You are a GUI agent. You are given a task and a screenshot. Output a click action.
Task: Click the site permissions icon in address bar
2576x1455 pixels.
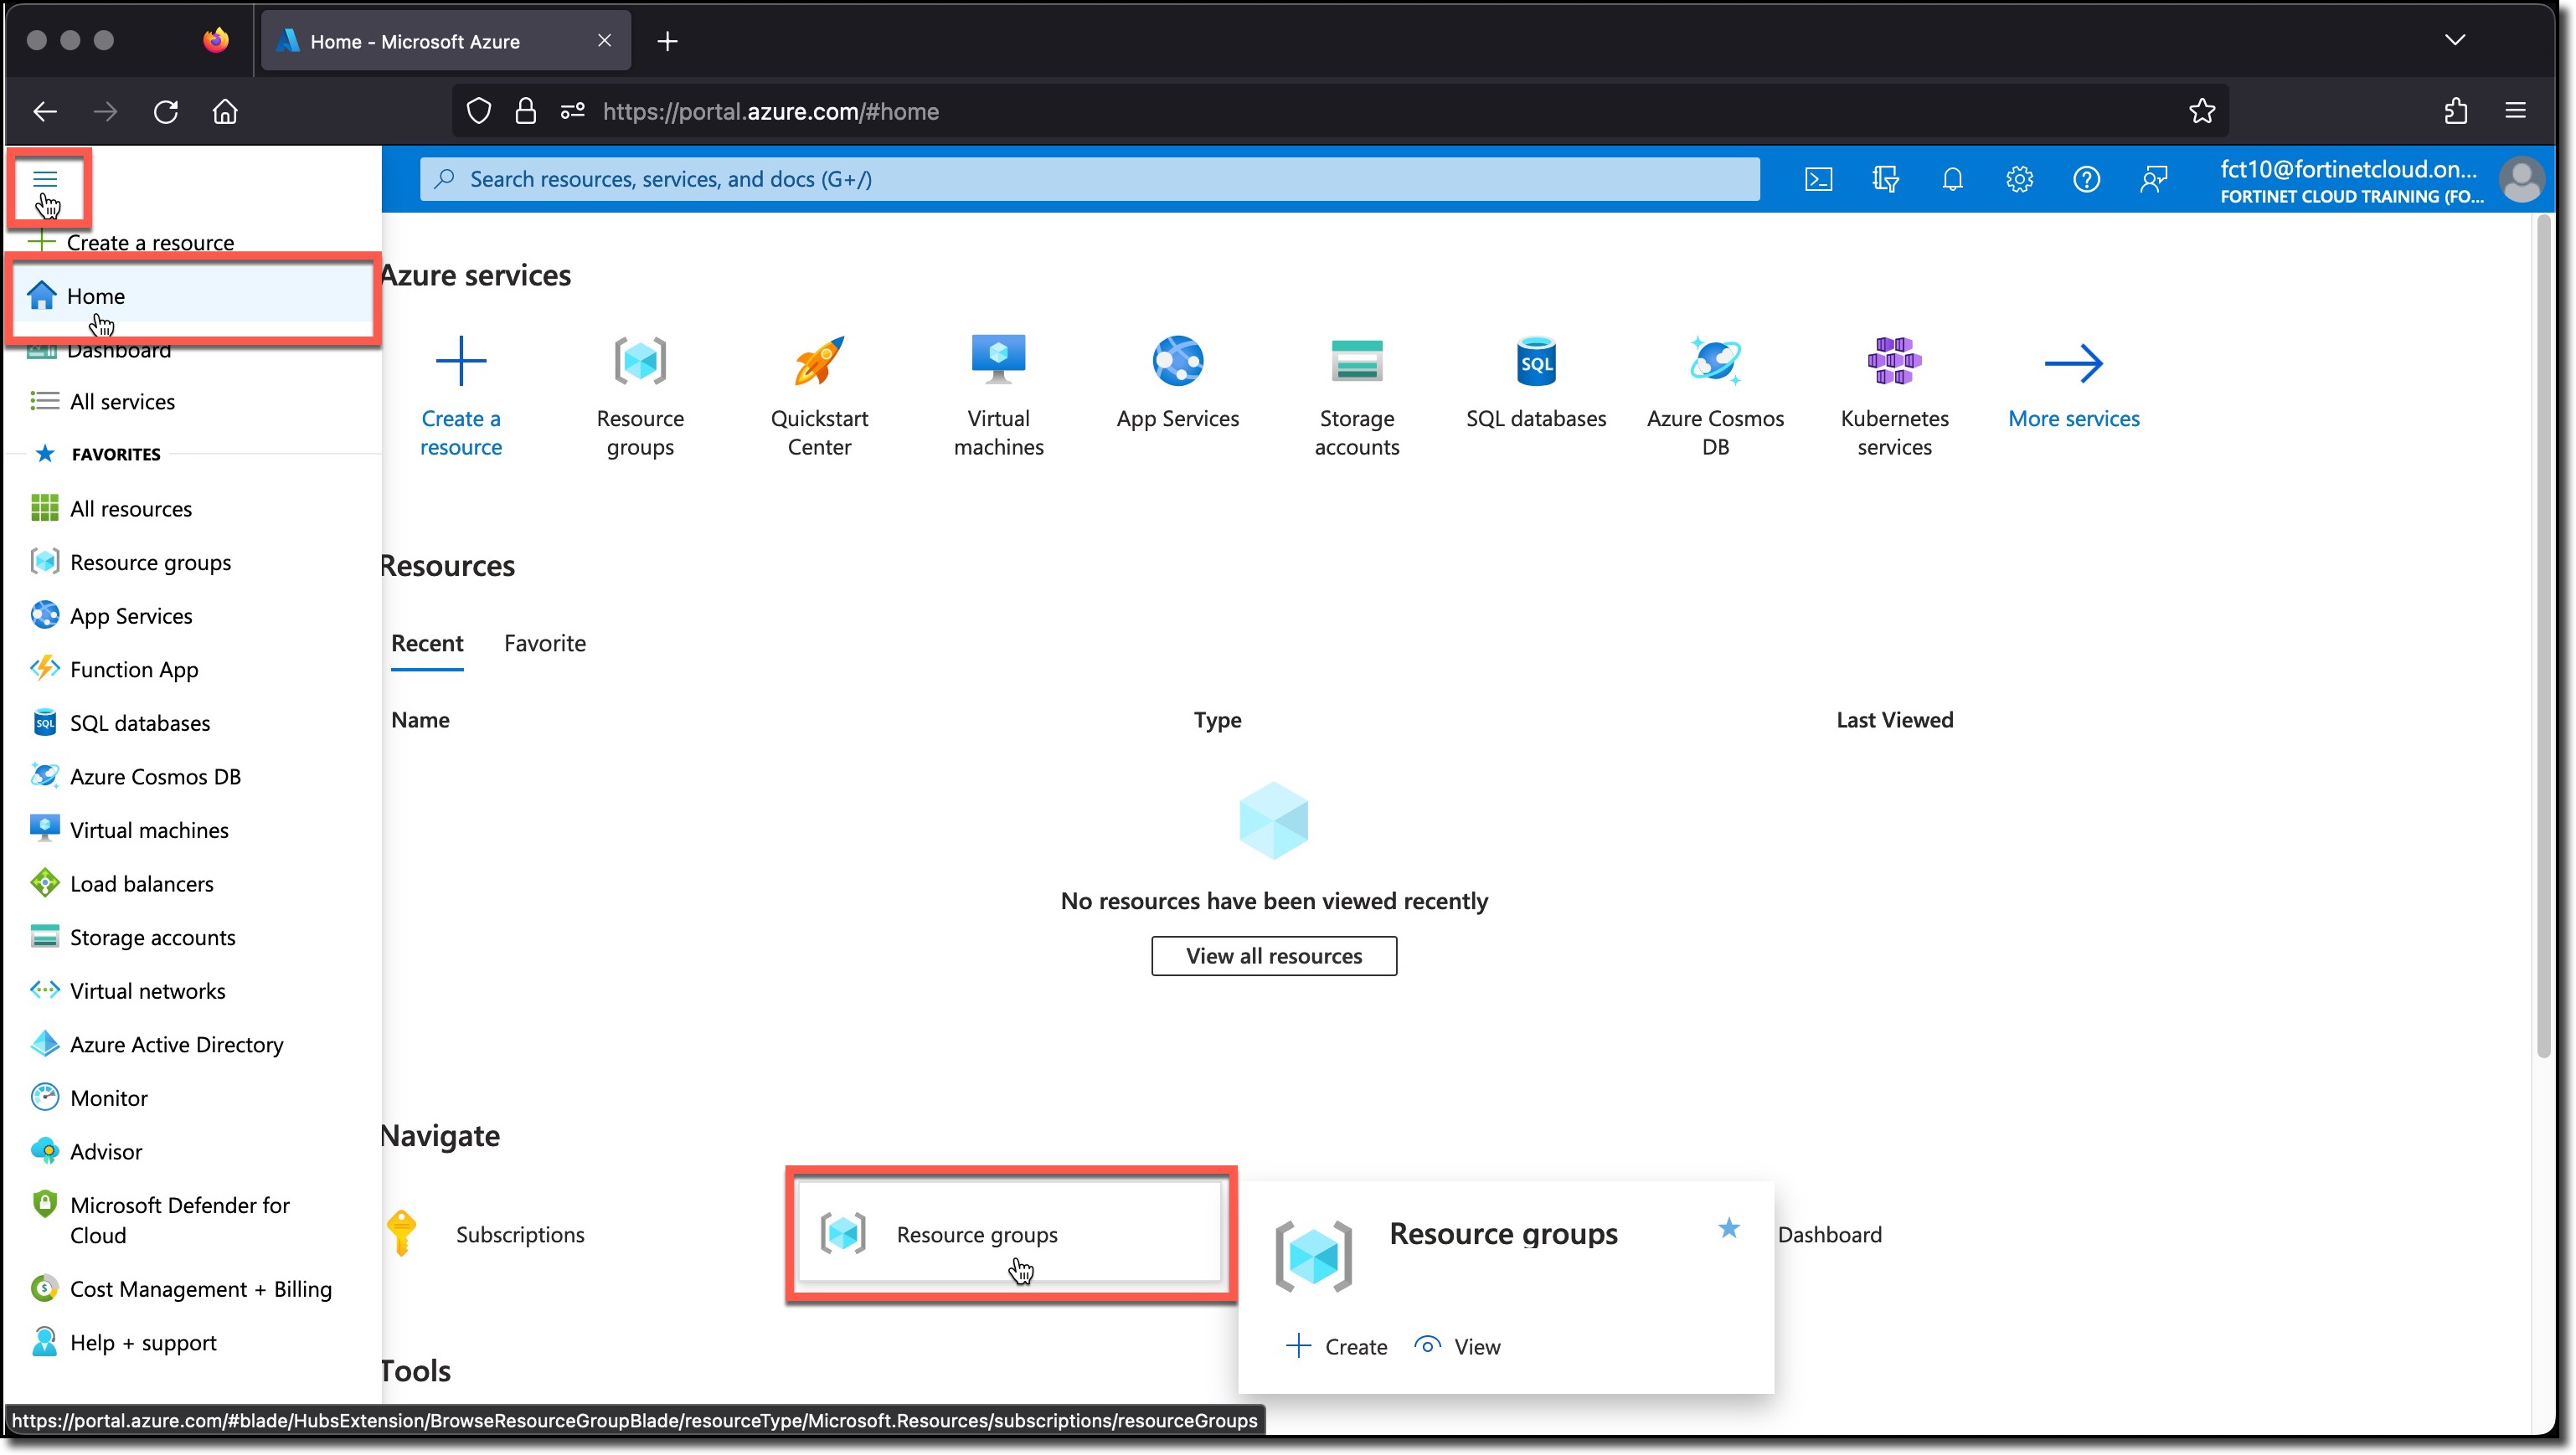573,111
